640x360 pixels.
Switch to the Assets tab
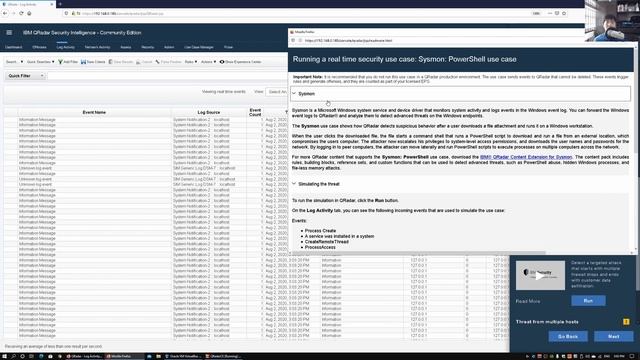click(x=126, y=47)
